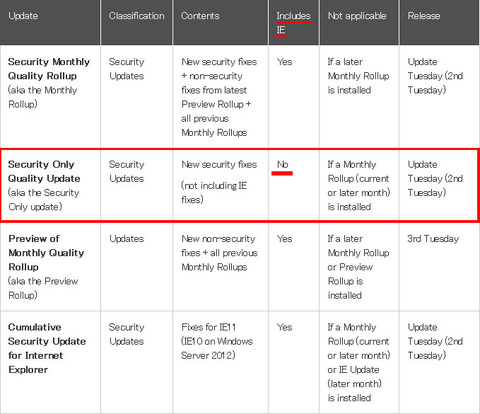480x414 pixels.
Task: Click Security Monthly Quality Rollup title
Action: point(49,69)
